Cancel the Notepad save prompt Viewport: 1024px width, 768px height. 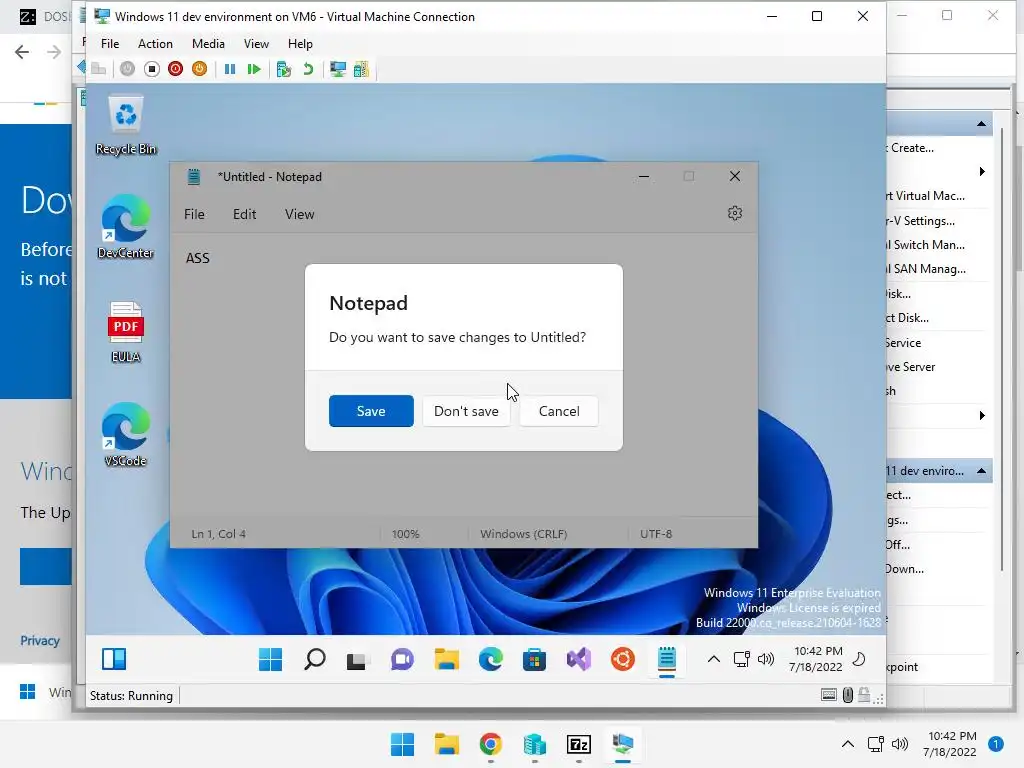[x=559, y=411]
